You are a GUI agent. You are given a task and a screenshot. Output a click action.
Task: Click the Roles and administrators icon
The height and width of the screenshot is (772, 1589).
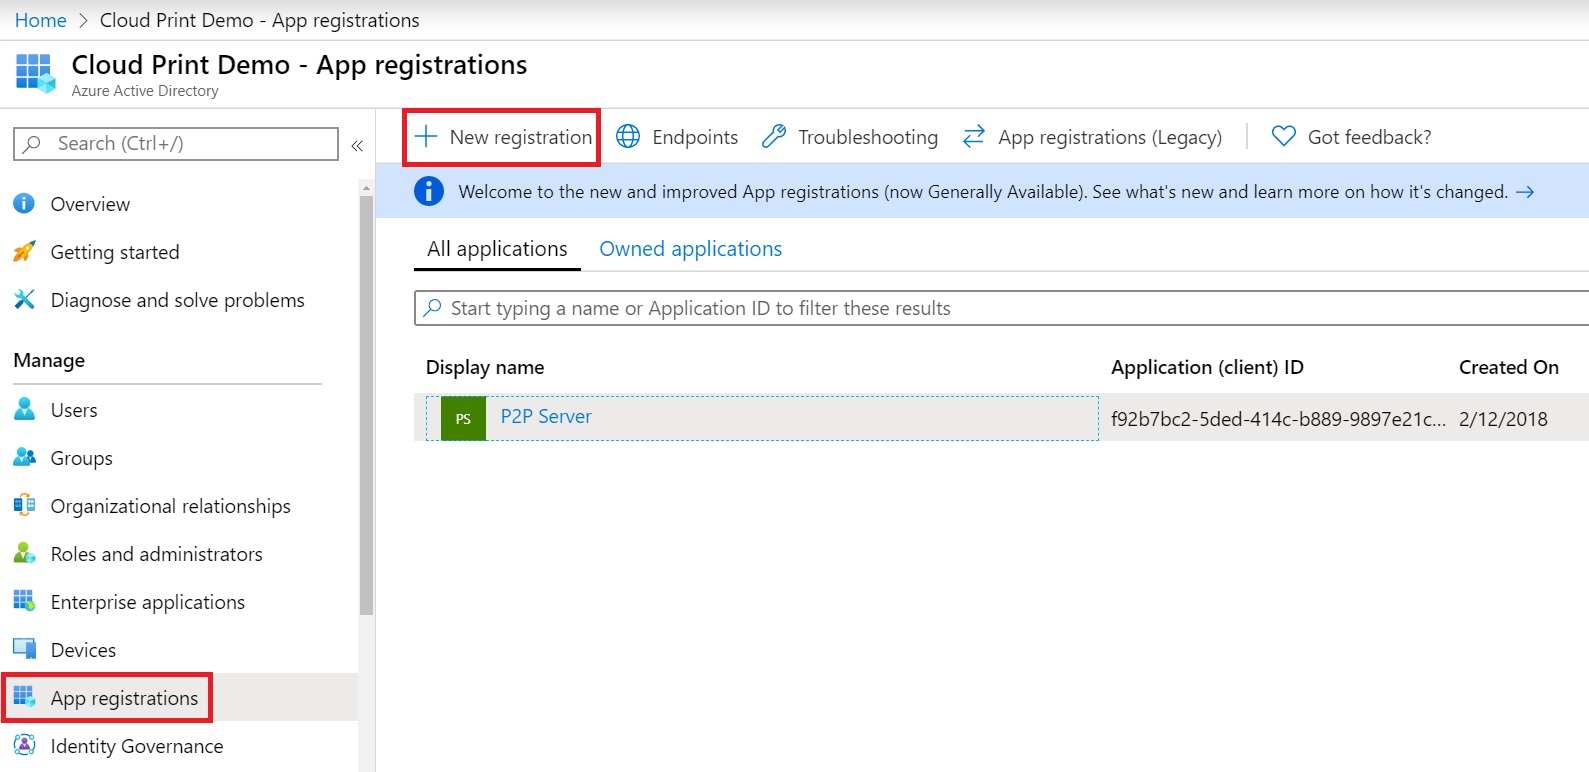[24, 553]
